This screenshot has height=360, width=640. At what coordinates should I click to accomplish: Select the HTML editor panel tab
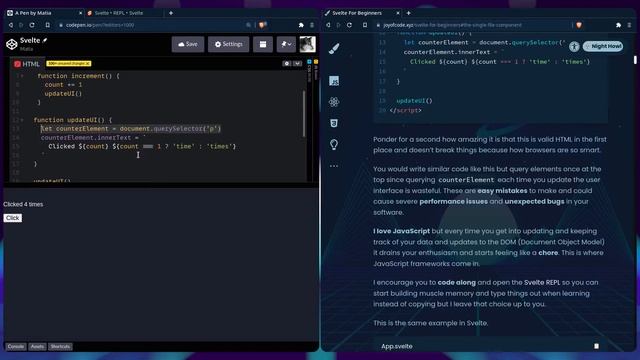[x=27, y=64]
